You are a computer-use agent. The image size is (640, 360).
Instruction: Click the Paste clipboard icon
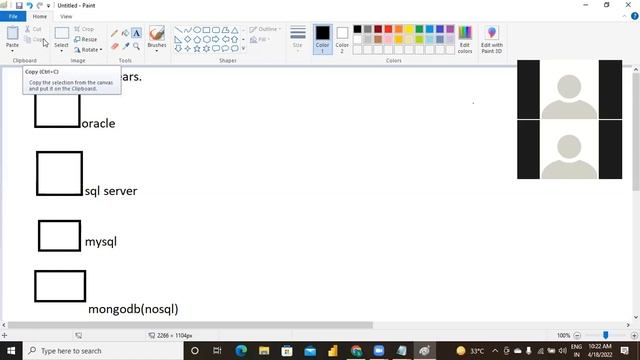point(12,33)
